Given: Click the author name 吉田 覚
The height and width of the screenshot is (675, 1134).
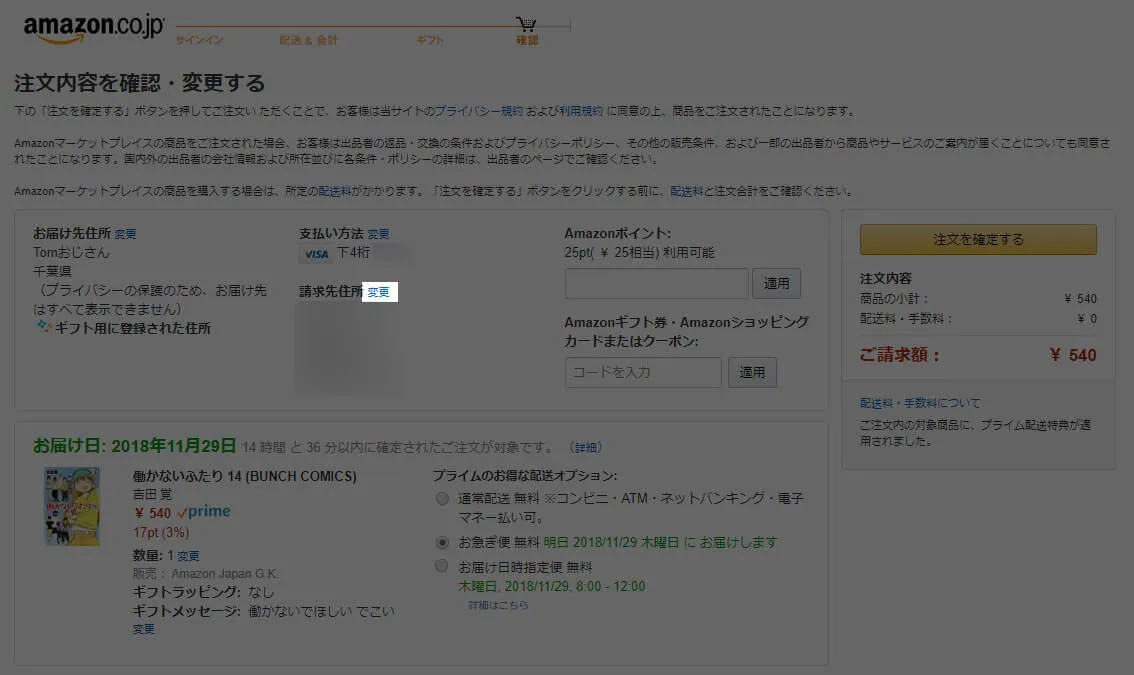Looking at the screenshot, I should tap(153, 494).
